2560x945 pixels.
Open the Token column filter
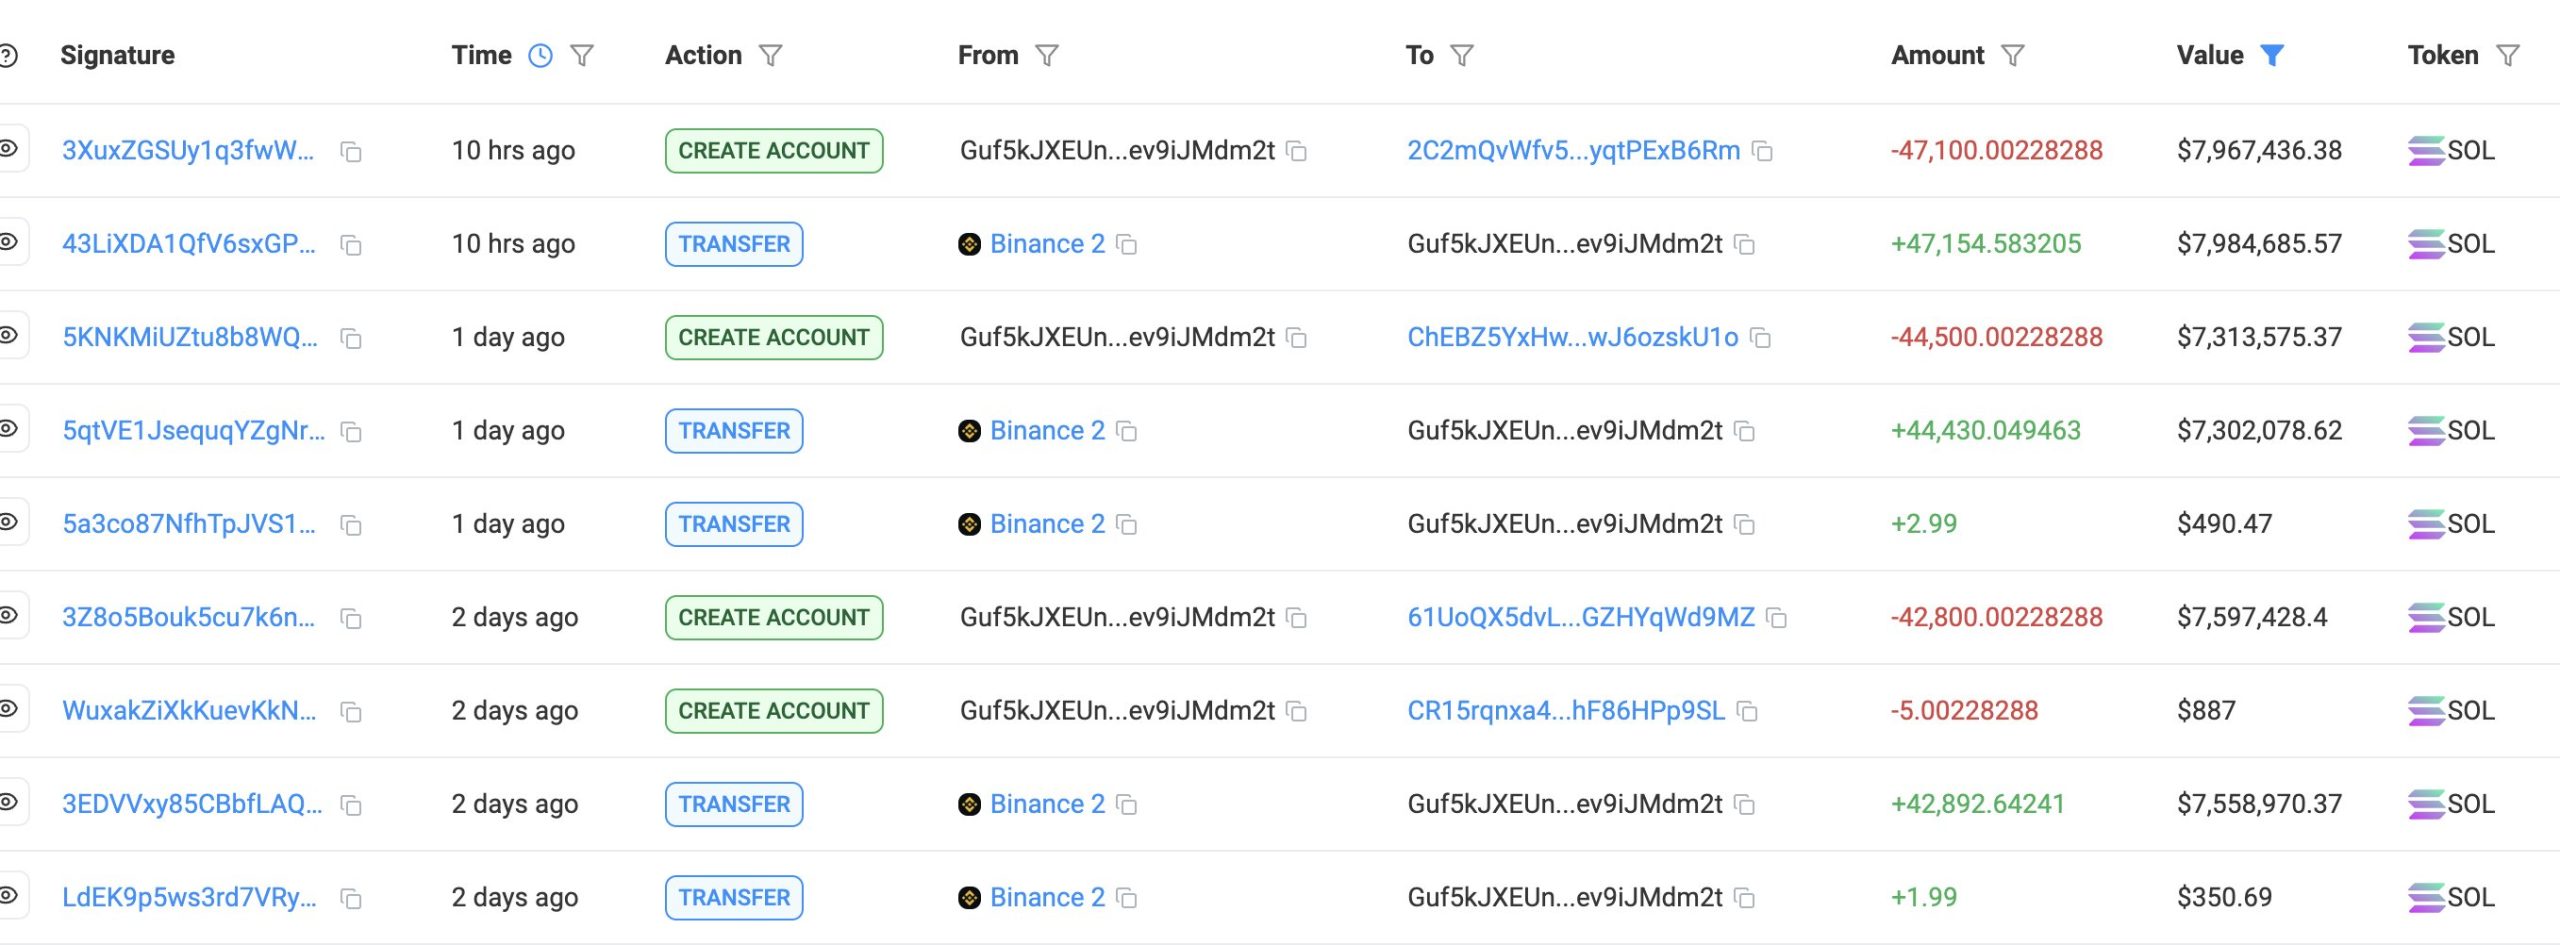point(2507,56)
